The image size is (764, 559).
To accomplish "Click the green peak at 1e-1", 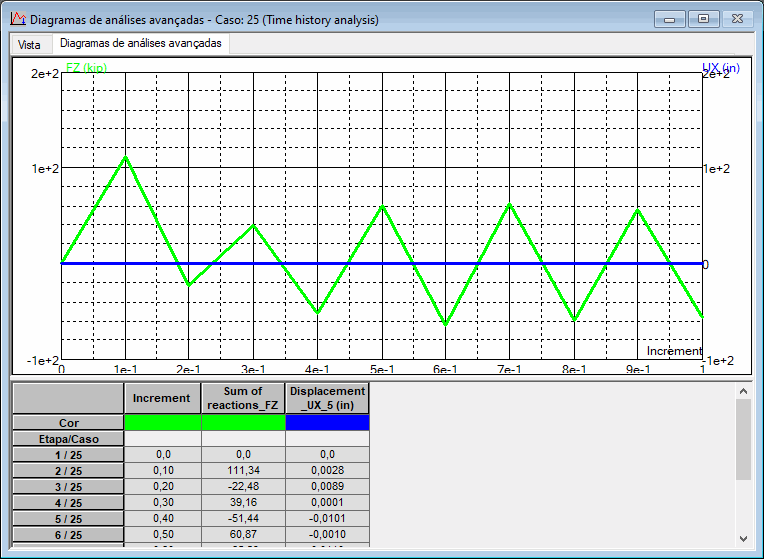I will click(x=126, y=157).
